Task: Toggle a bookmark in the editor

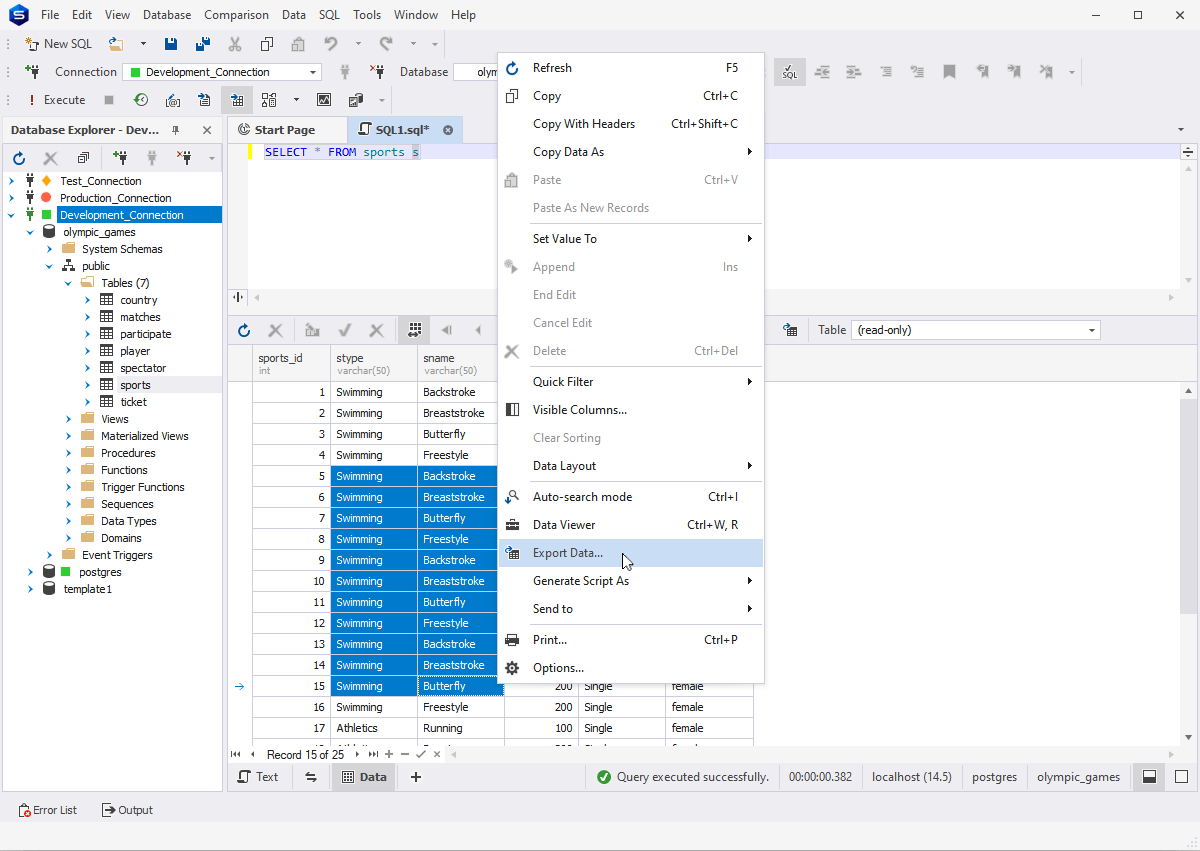Action: pos(949,72)
